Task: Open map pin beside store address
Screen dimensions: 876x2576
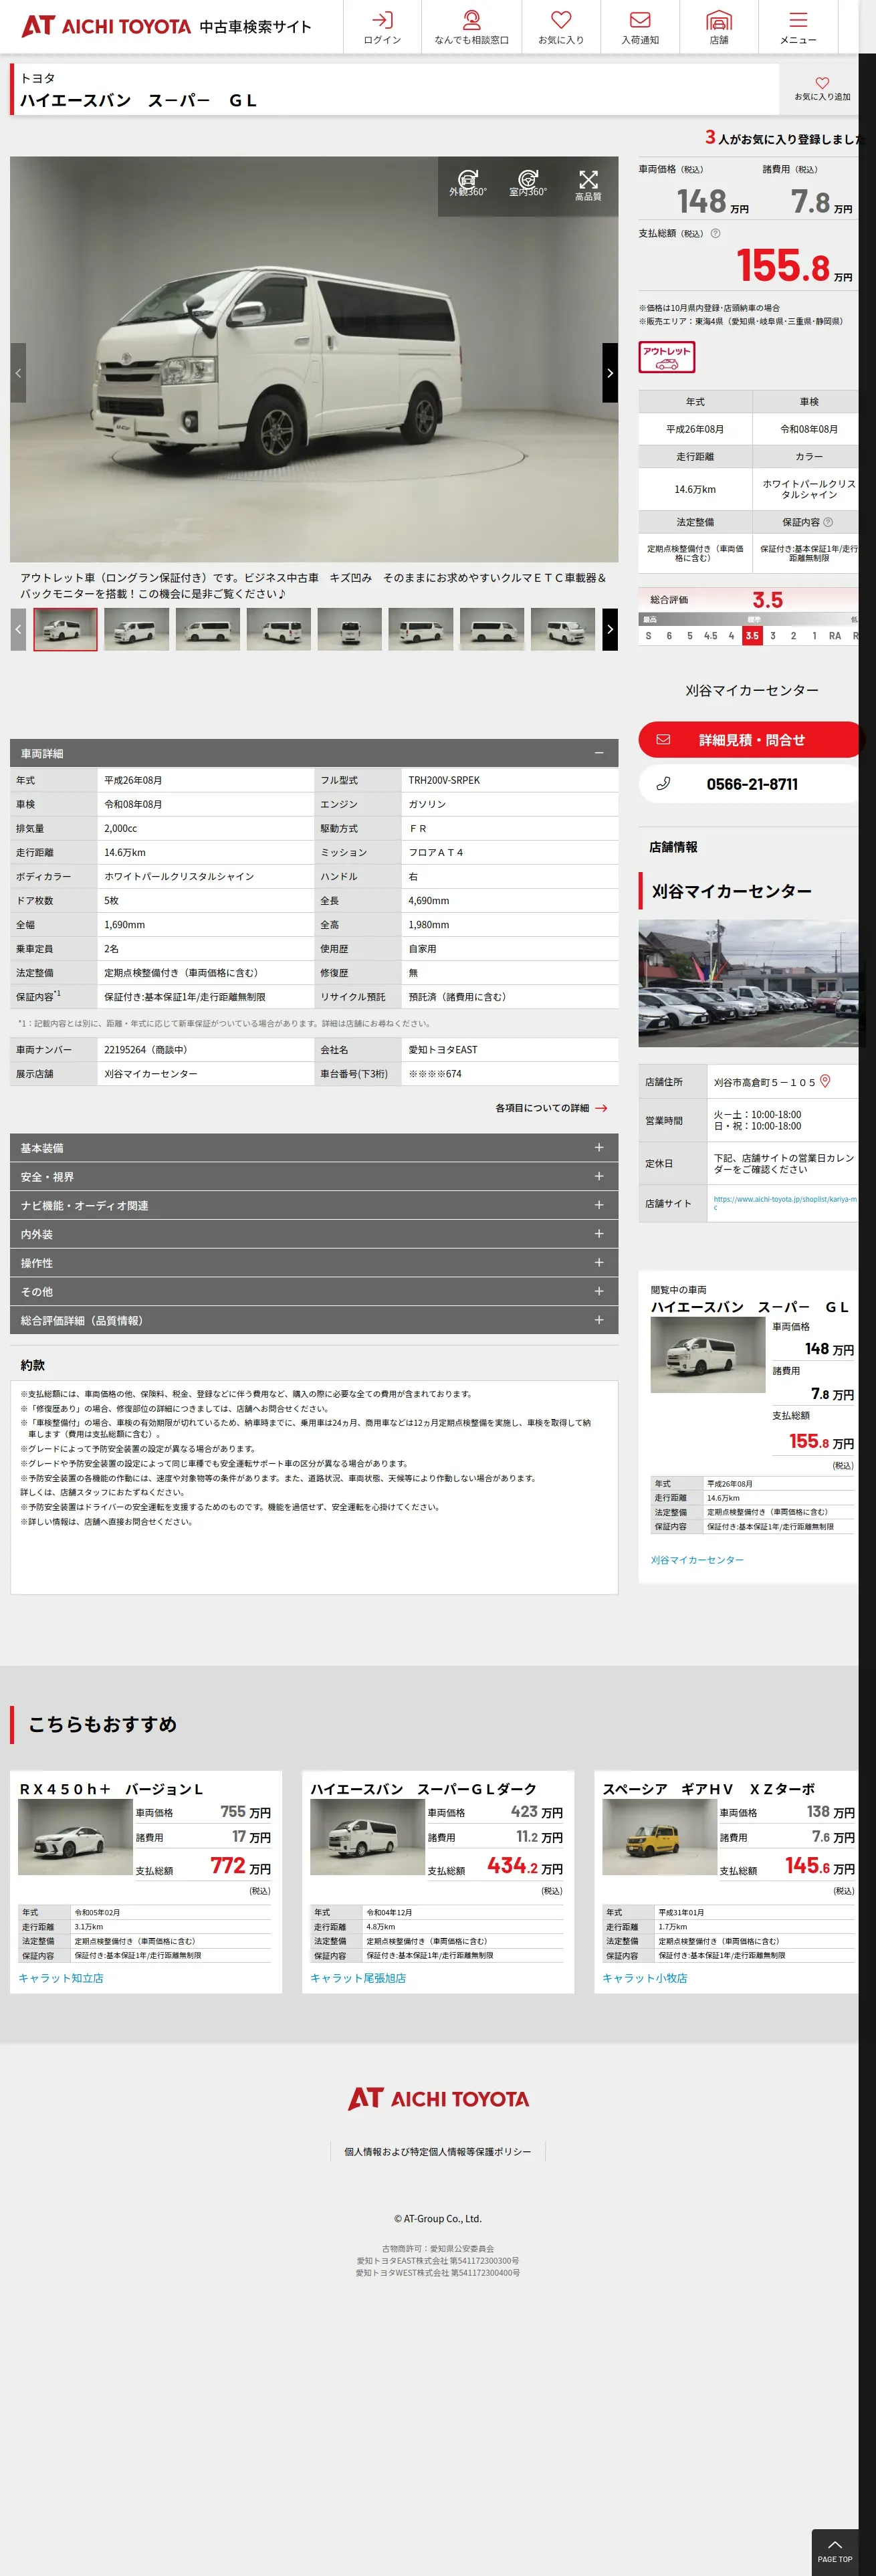Action: click(825, 1081)
